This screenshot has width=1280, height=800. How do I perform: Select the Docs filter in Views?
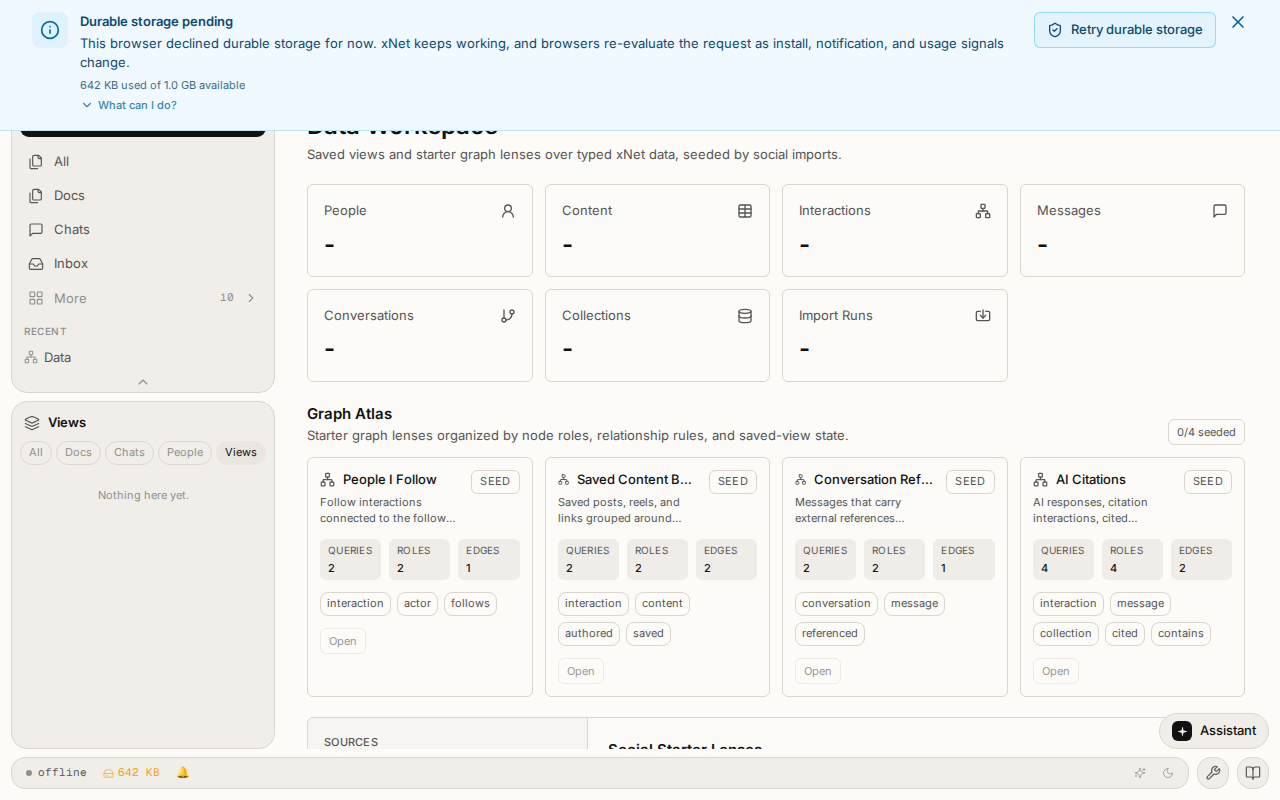(78, 453)
